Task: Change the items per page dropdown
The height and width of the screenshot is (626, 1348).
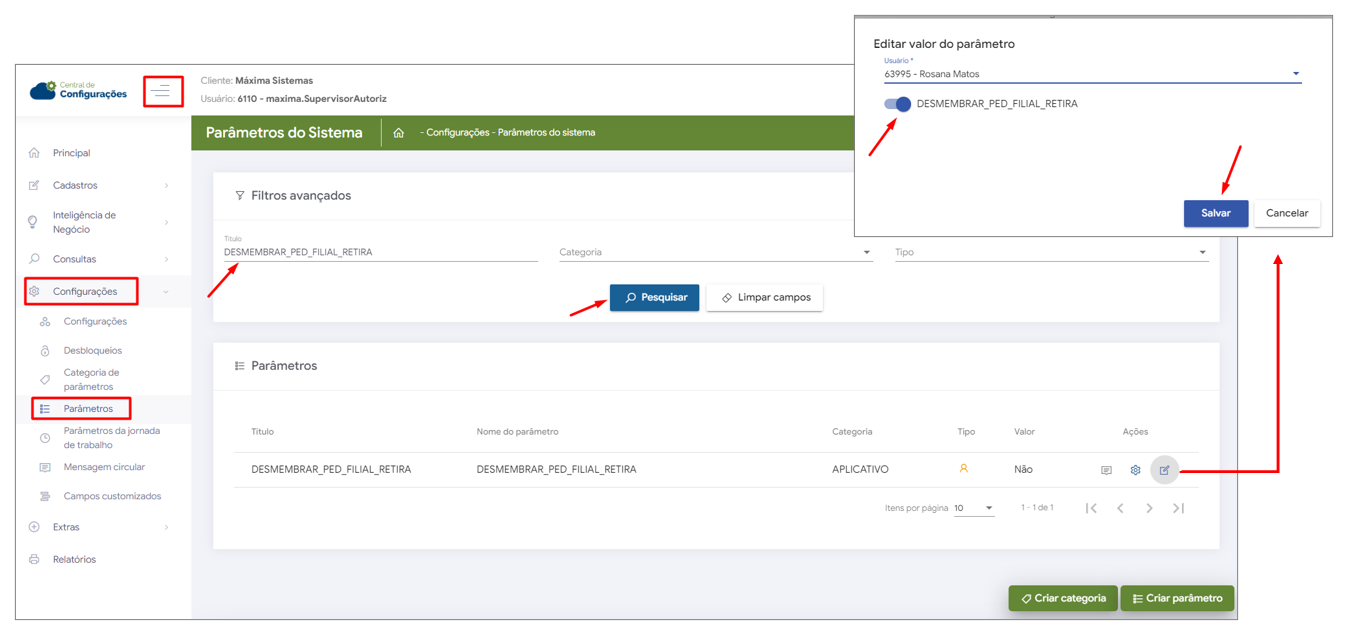Action: tap(973, 509)
